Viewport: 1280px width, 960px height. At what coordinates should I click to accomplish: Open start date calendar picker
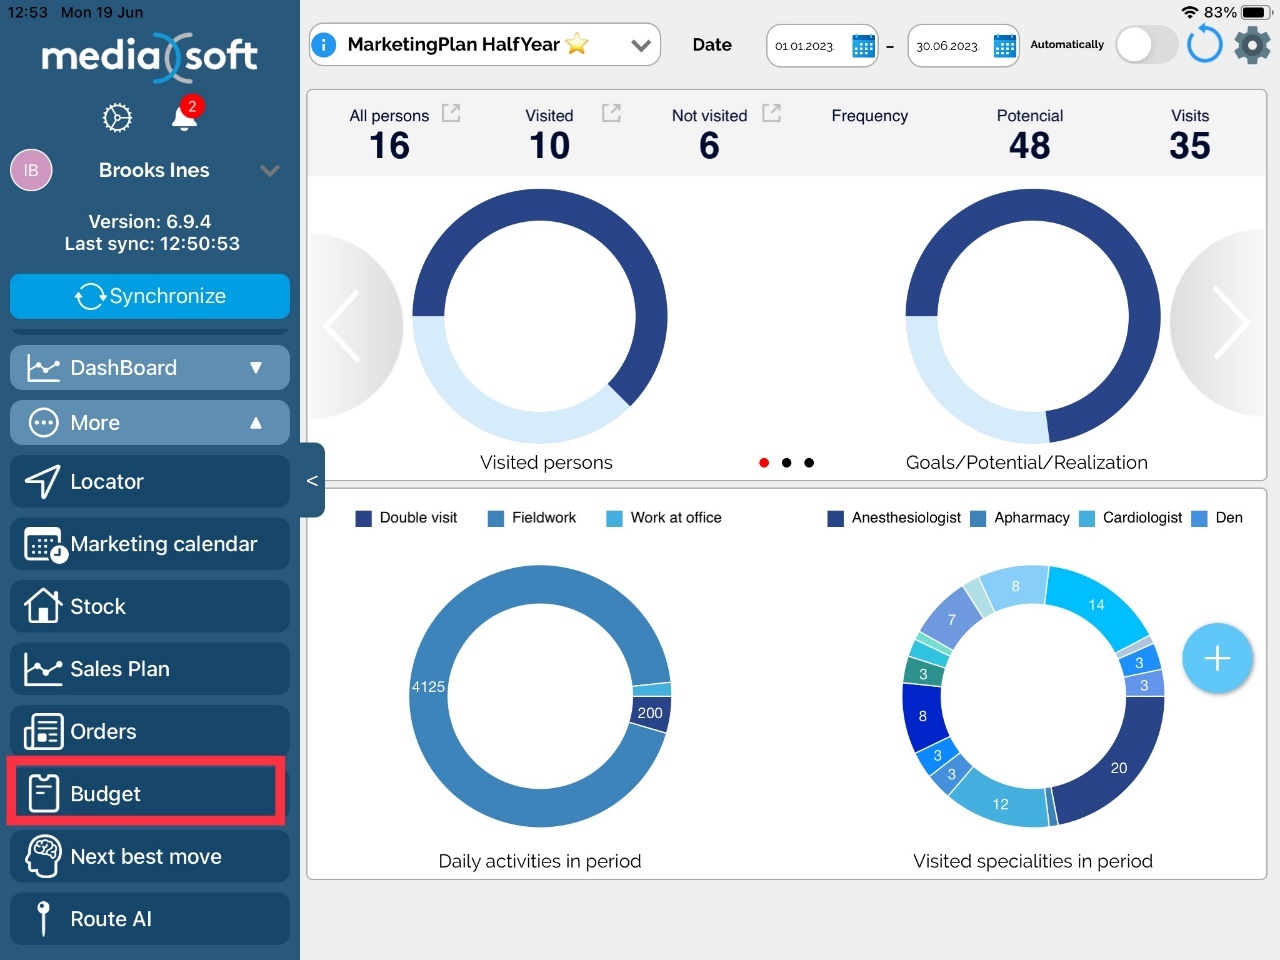863,46
